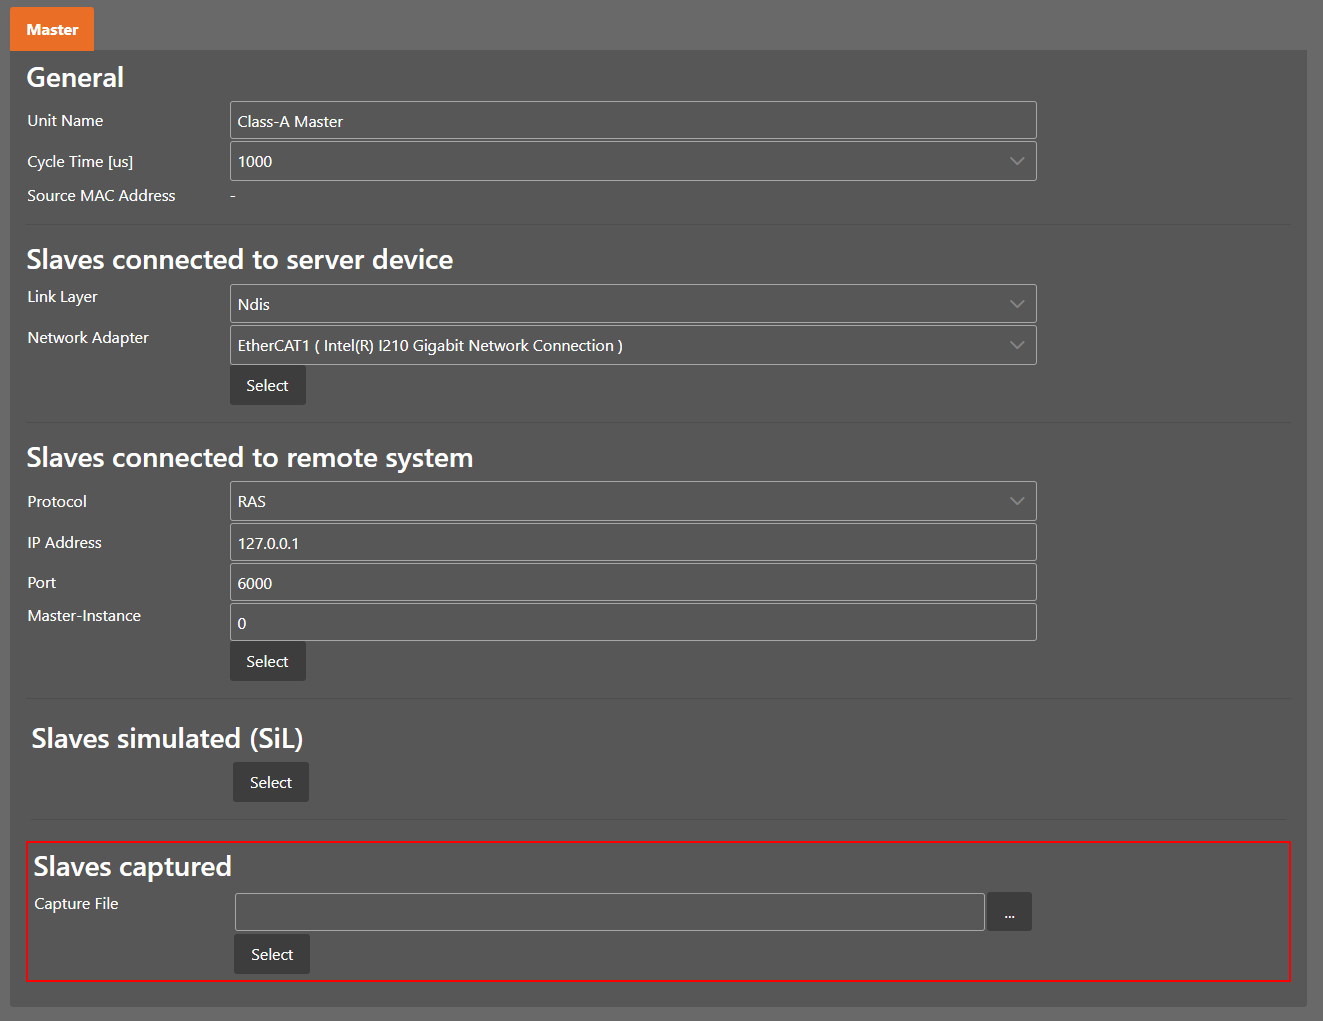1323x1021 pixels.
Task: Click the Cycle Time [us] label
Action: (80, 162)
